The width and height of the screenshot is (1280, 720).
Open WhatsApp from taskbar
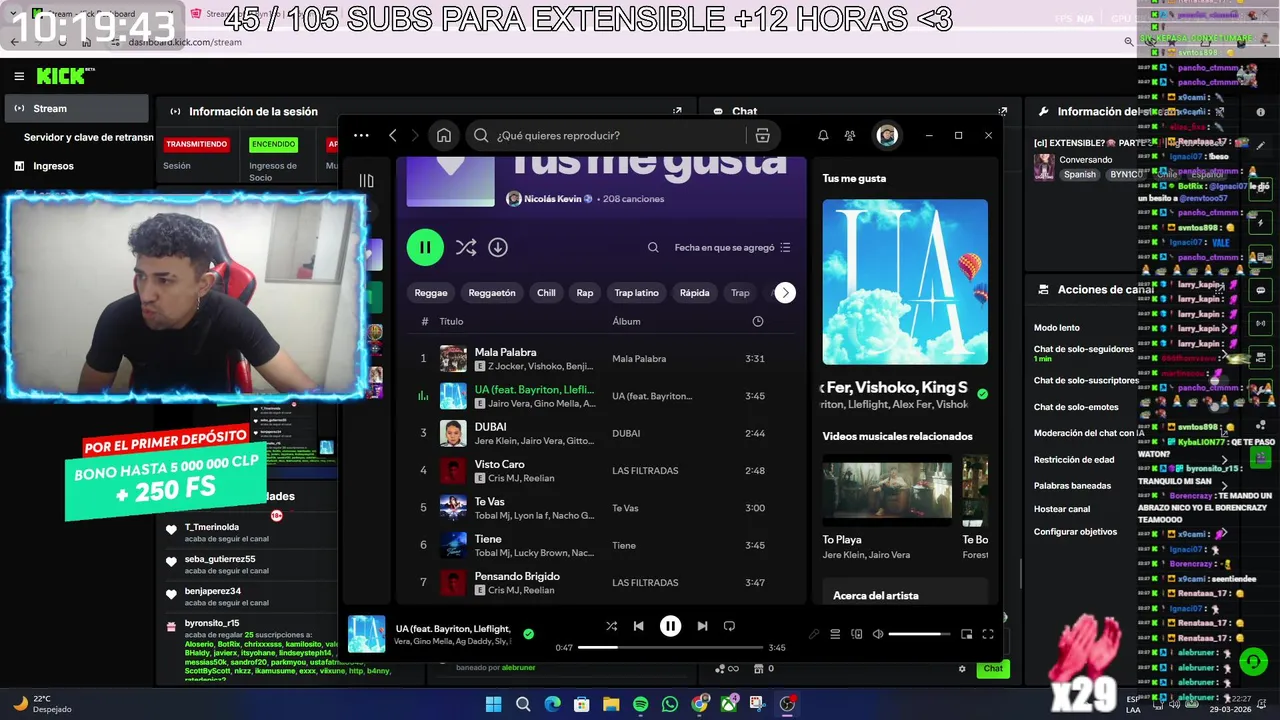click(669, 704)
